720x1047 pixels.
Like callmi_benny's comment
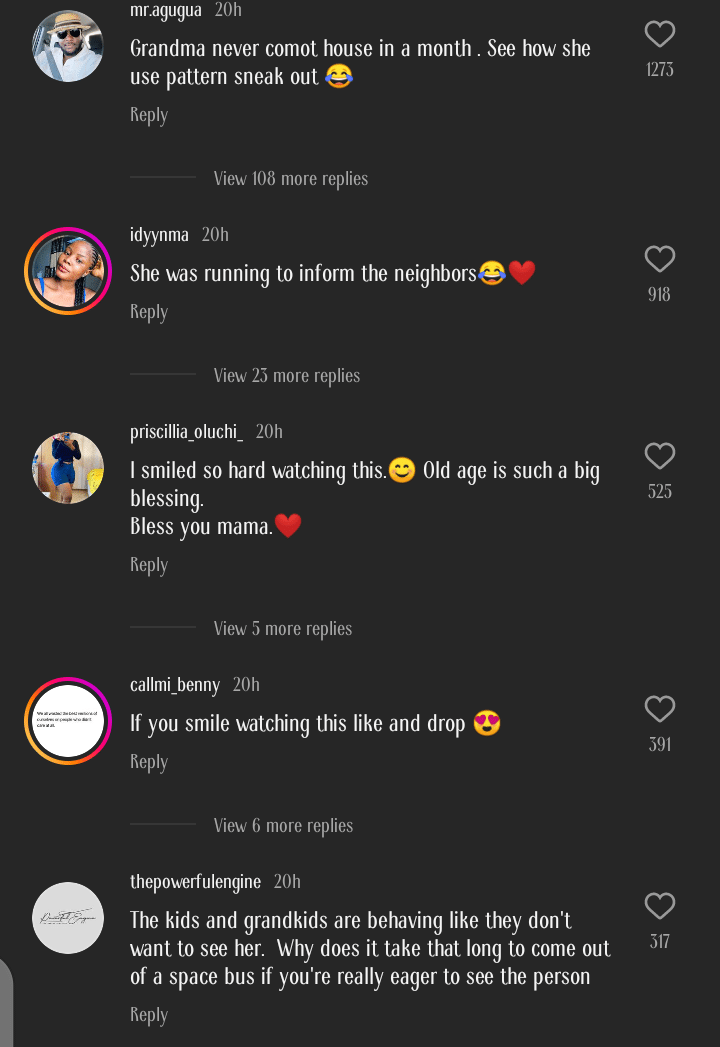(x=660, y=710)
